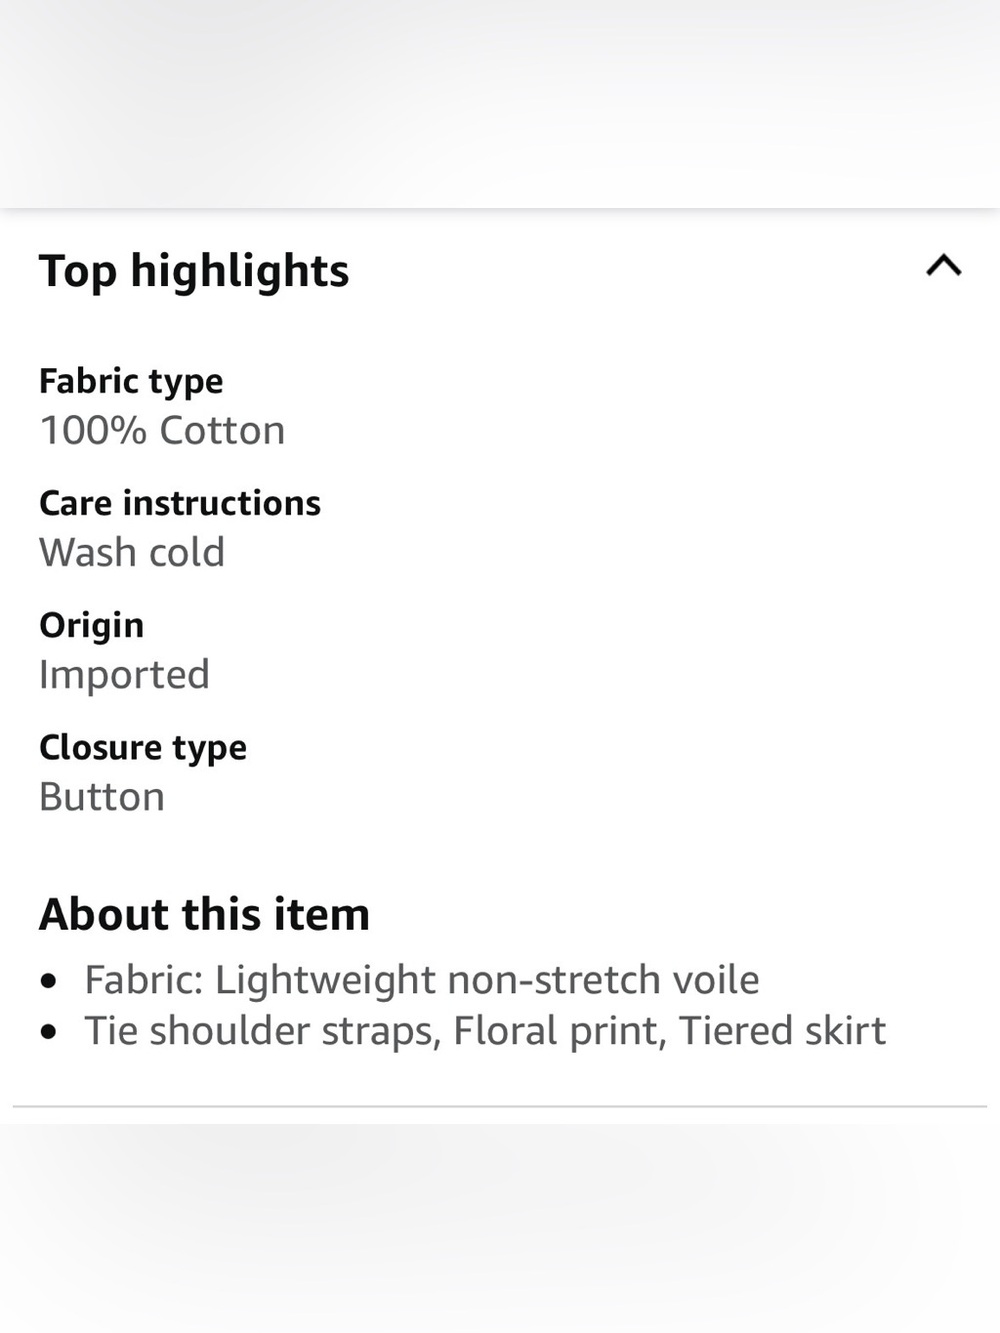This screenshot has height=1333, width=1000.
Task: Click the blurred area below the divider
Action: pos(500,1228)
